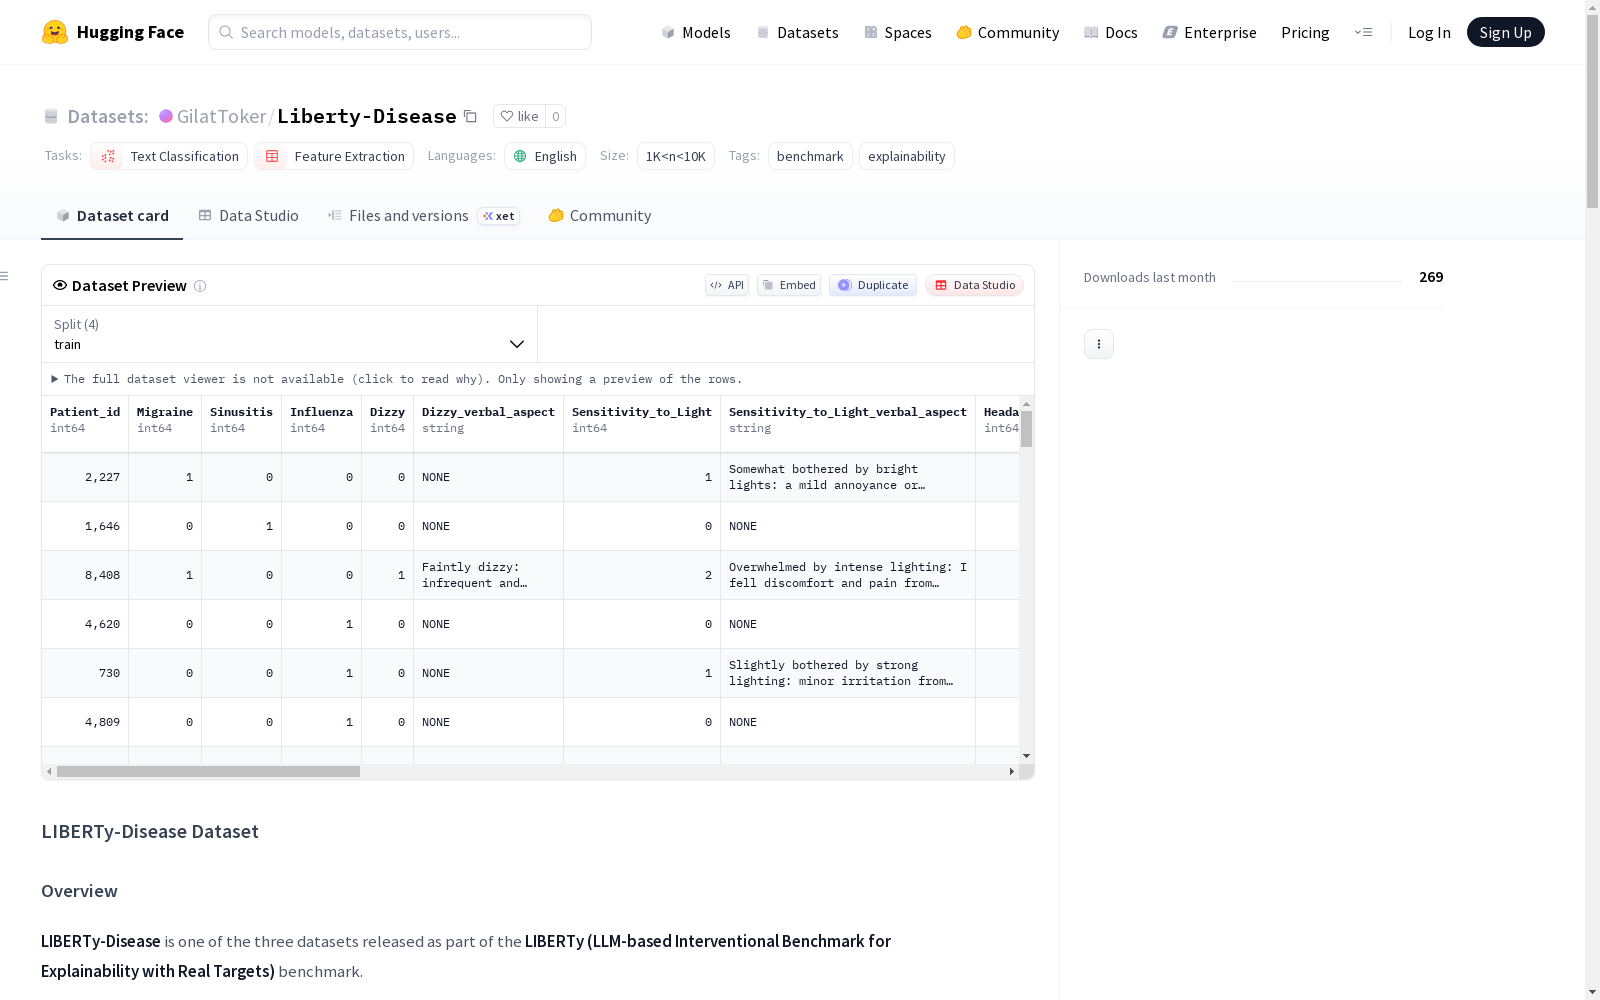Open Docs in top navigation

coord(1111,32)
